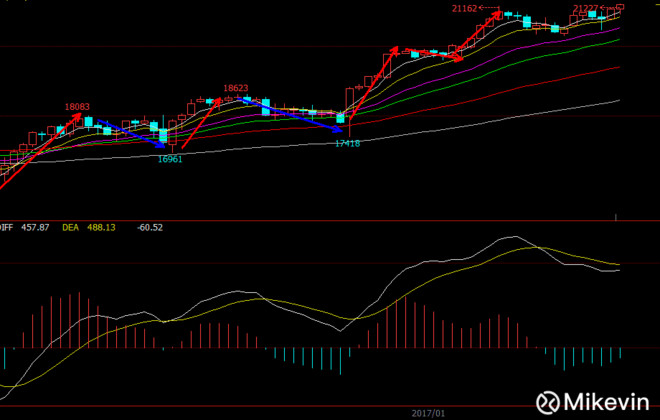660x420 pixels.
Task: Click the 21162 price marker
Action: click(464, 8)
